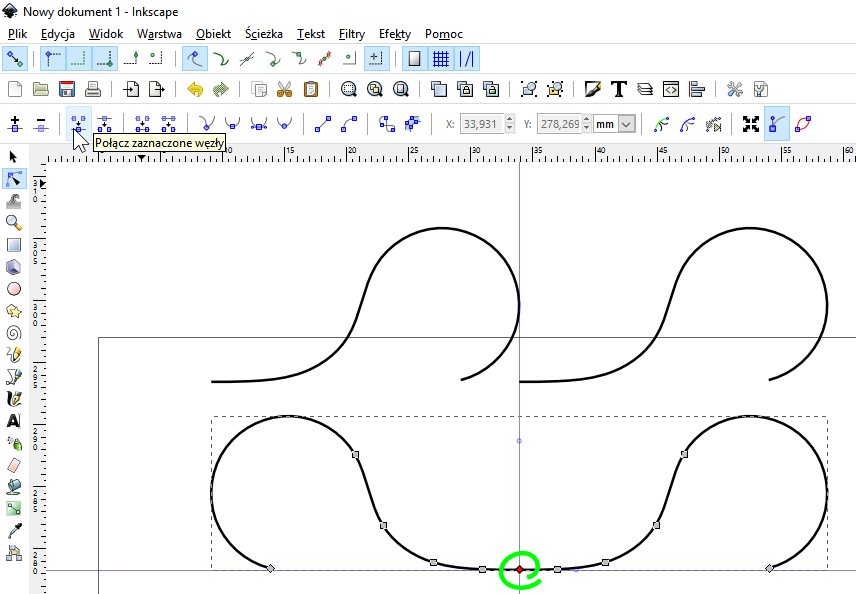
Task: Make selected nodes smooth
Action: [232, 124]
